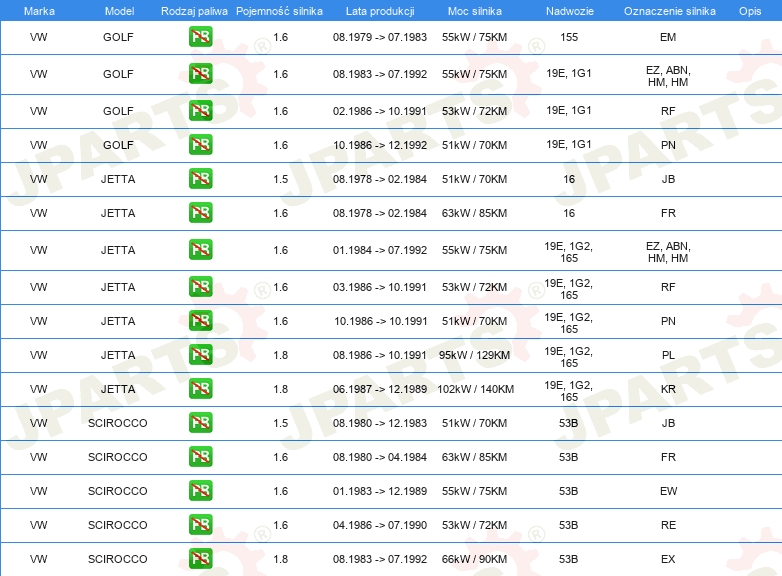Click the fuel icon in SCIROCCO FR row

coord(200,457)
